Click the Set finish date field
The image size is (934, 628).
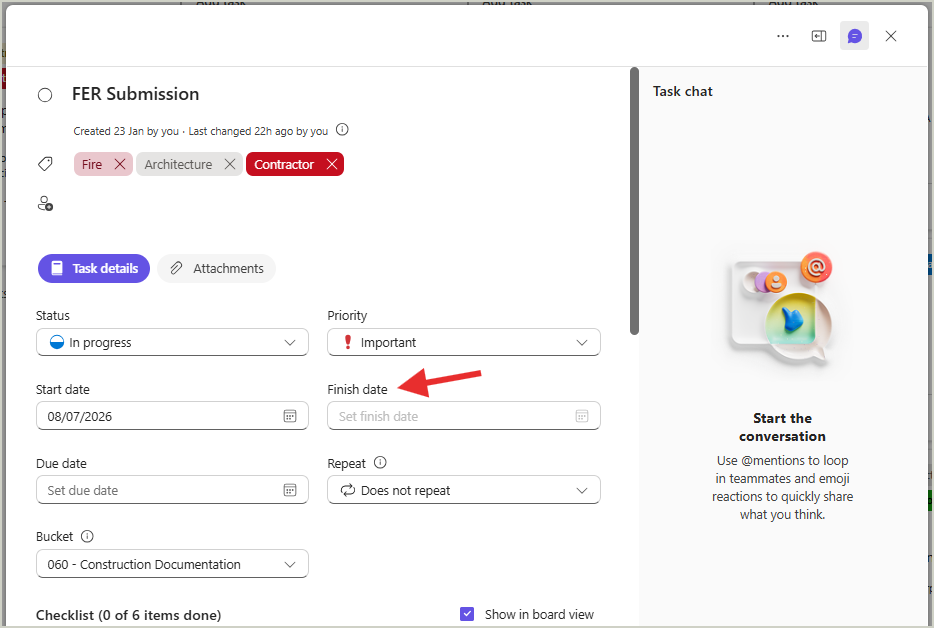pyautogui.click(x=463, y=416)
